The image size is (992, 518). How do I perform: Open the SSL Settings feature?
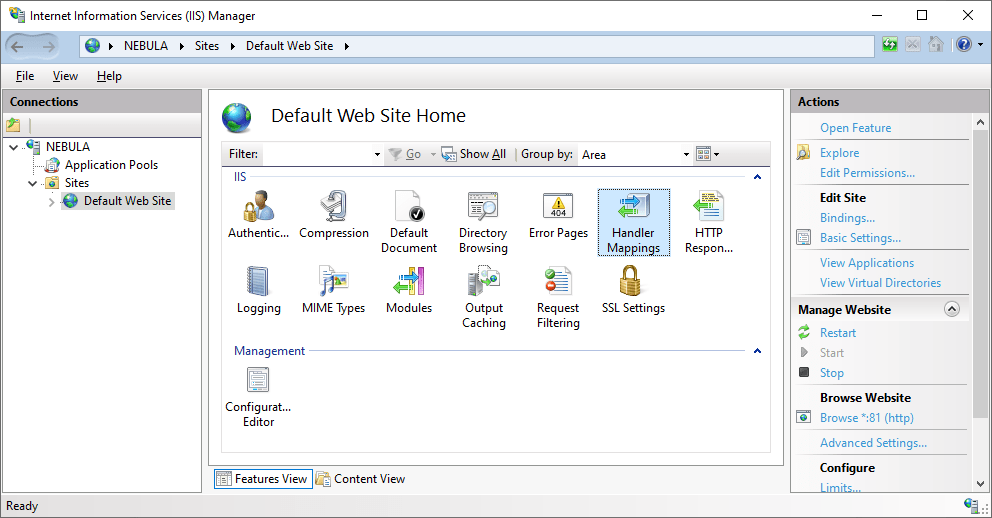[633, 290]
